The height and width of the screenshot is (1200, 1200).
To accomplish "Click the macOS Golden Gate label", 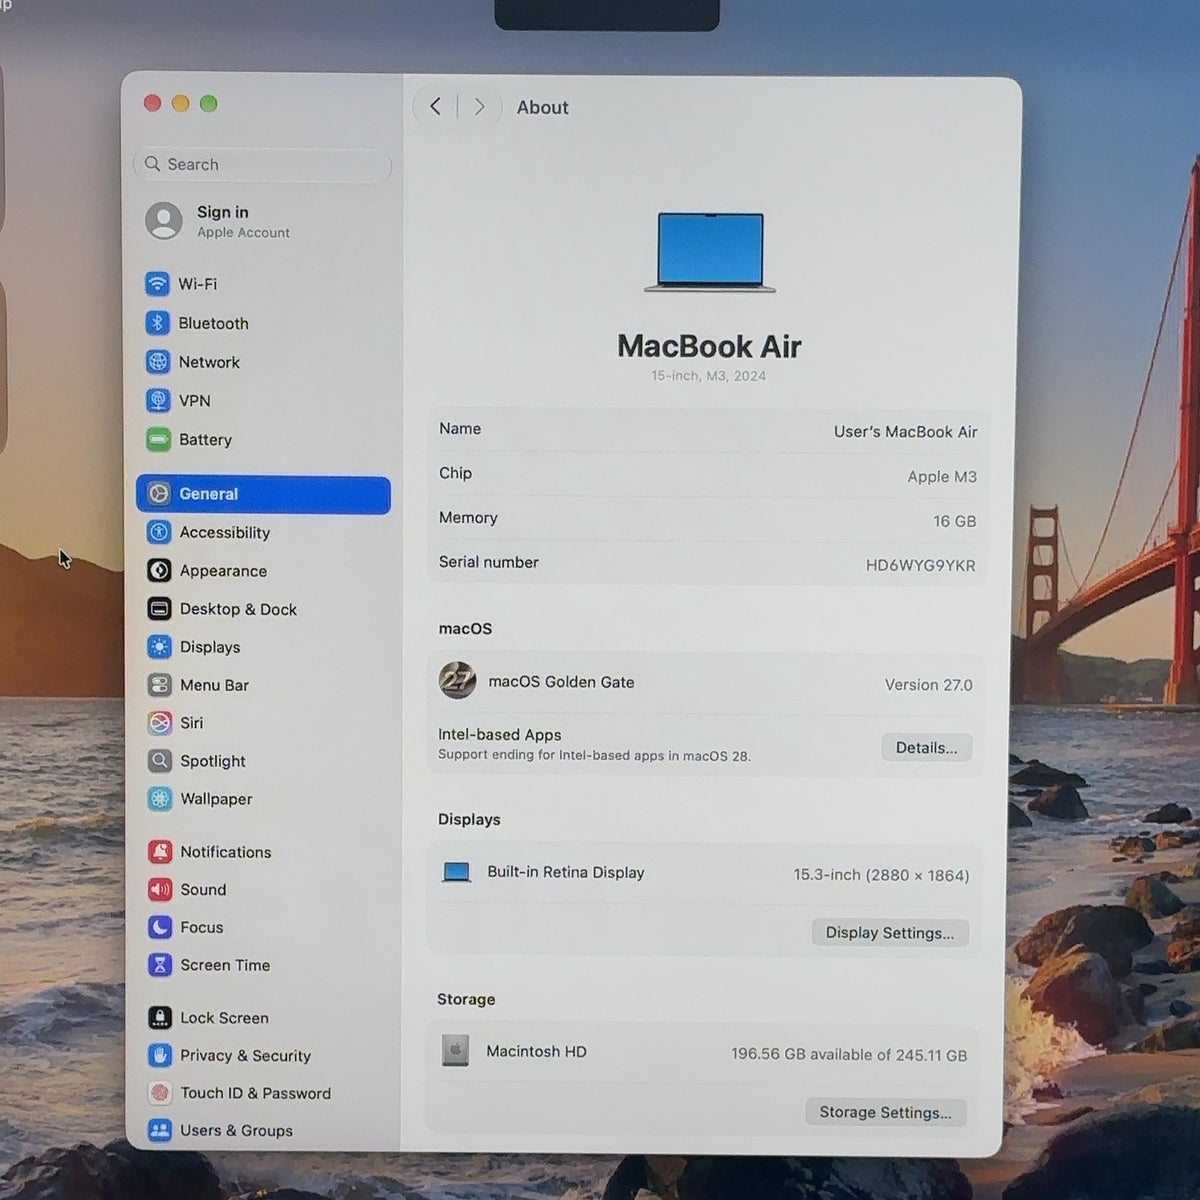I will tap(561, 682).
